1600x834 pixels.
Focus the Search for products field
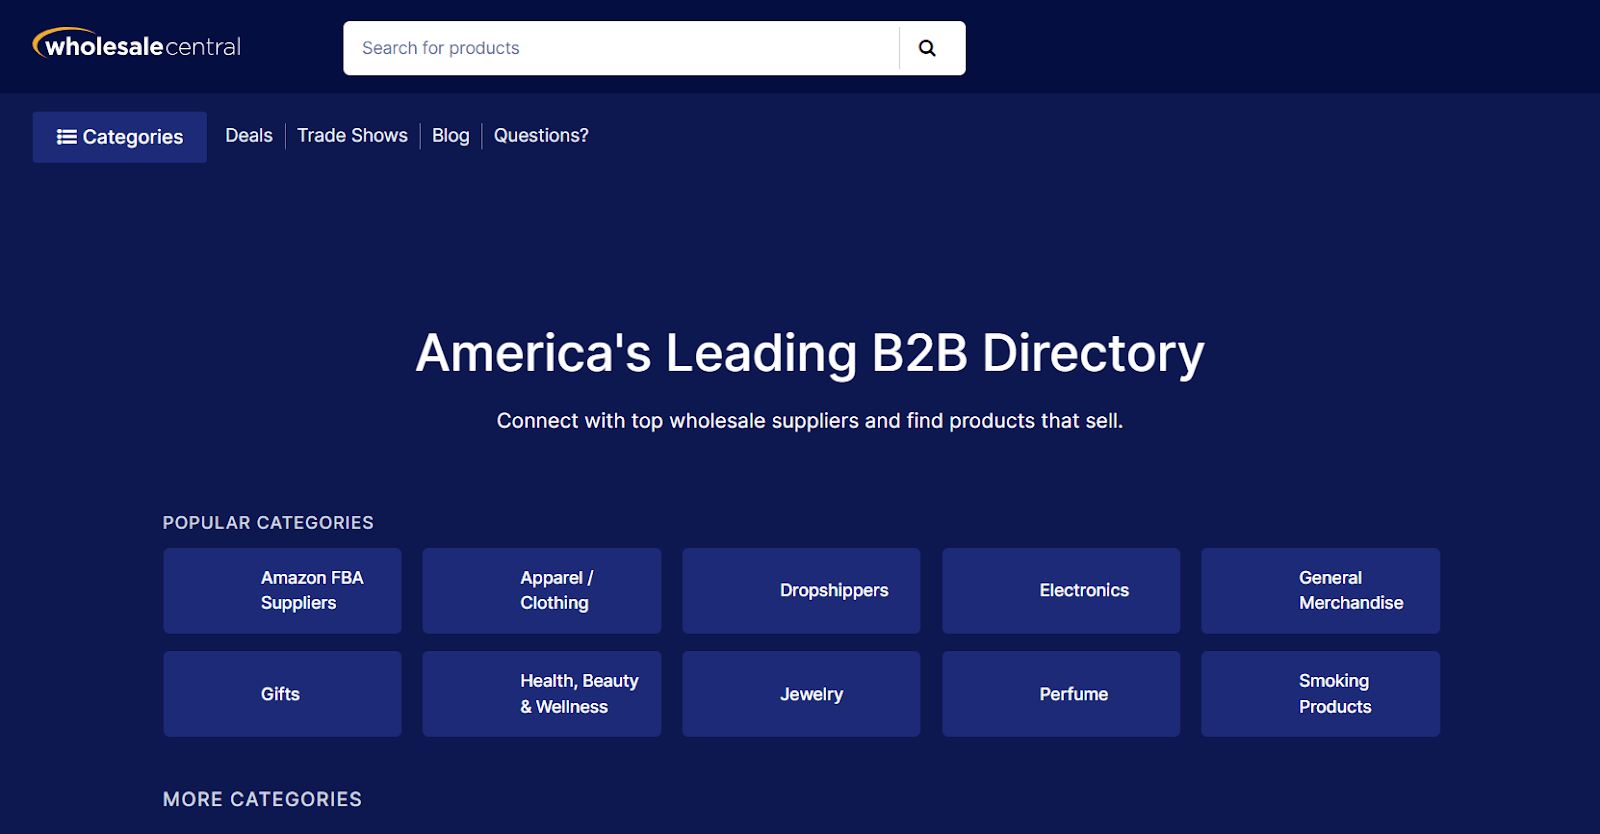620,48
